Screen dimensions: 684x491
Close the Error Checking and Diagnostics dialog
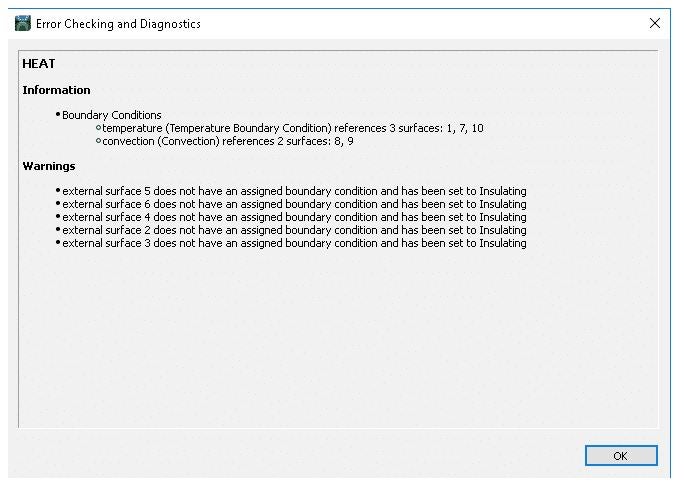[x=655, y=23]
